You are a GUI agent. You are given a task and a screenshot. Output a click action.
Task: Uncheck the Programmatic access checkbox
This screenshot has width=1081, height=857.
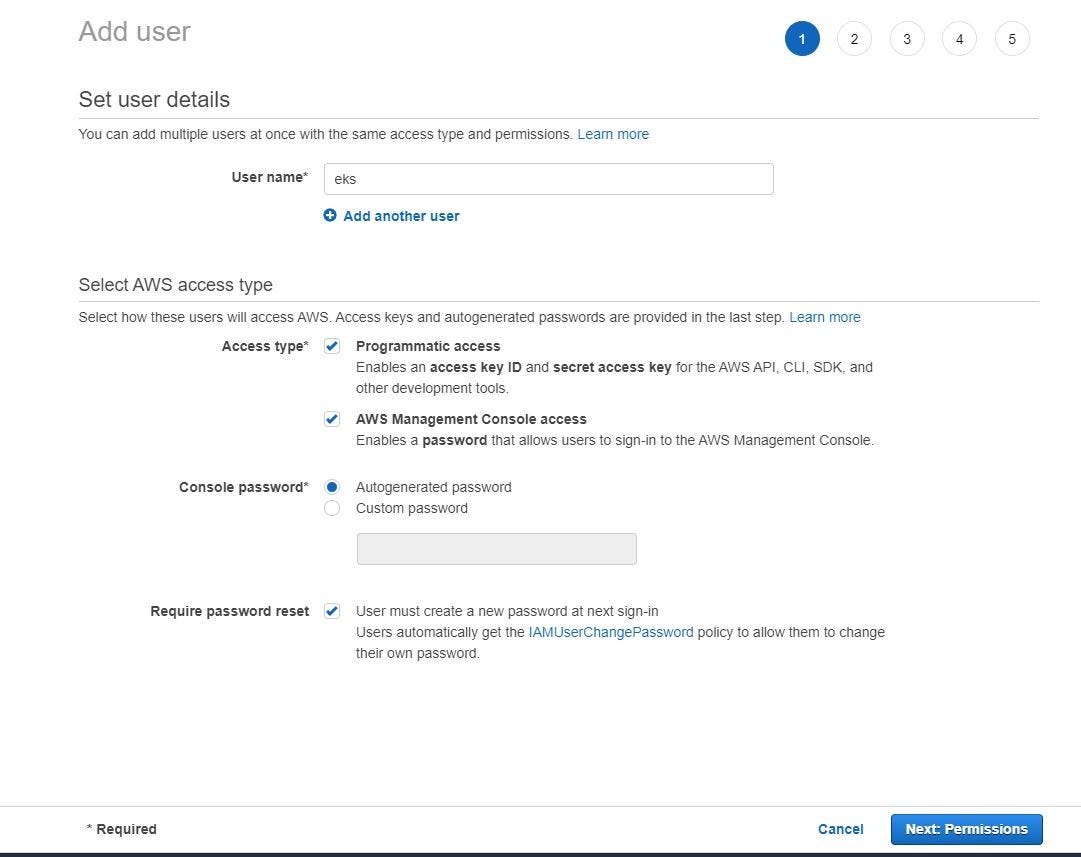(x=331, y=345)
